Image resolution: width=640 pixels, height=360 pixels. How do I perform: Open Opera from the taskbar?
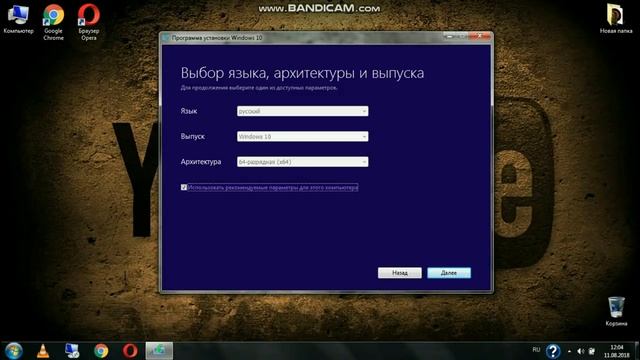point(130,351)
